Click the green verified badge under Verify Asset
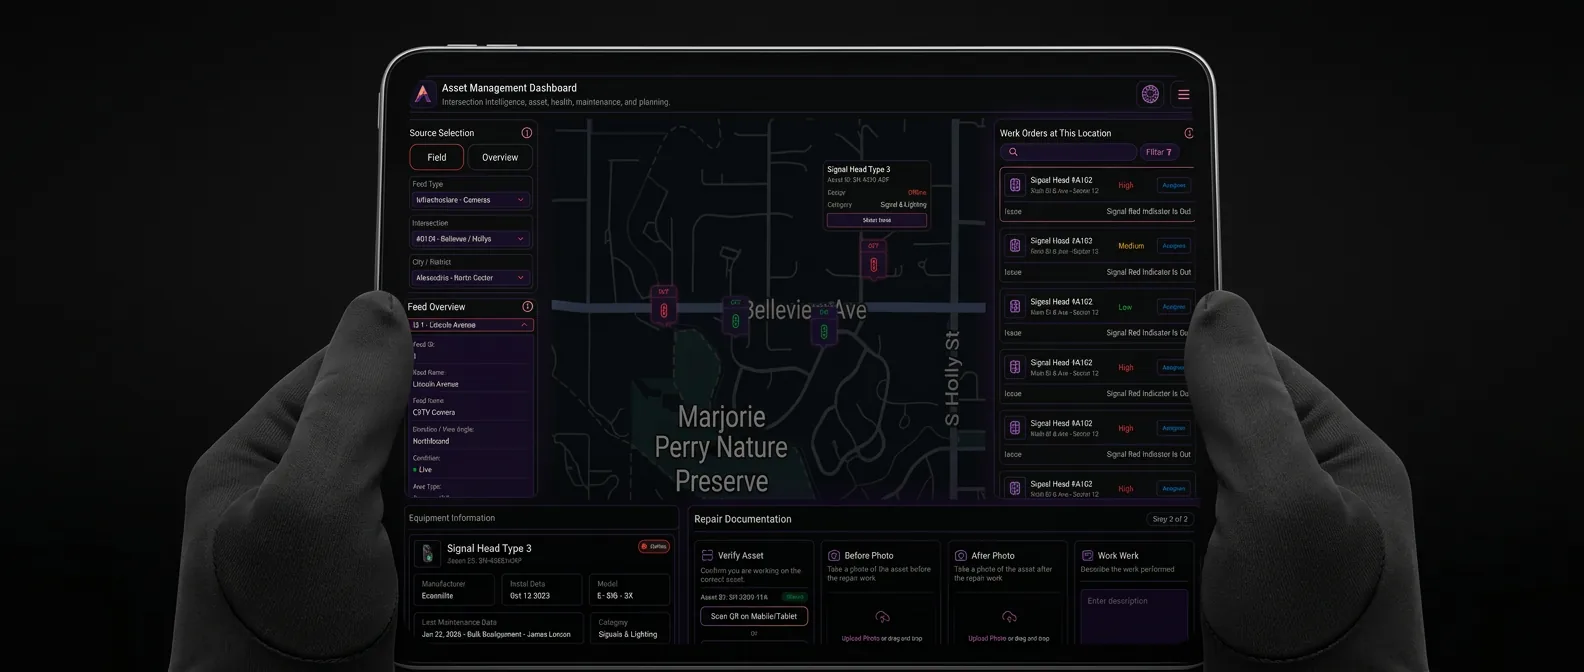This screenshot has width=1584, height=672. click(794, 597)
